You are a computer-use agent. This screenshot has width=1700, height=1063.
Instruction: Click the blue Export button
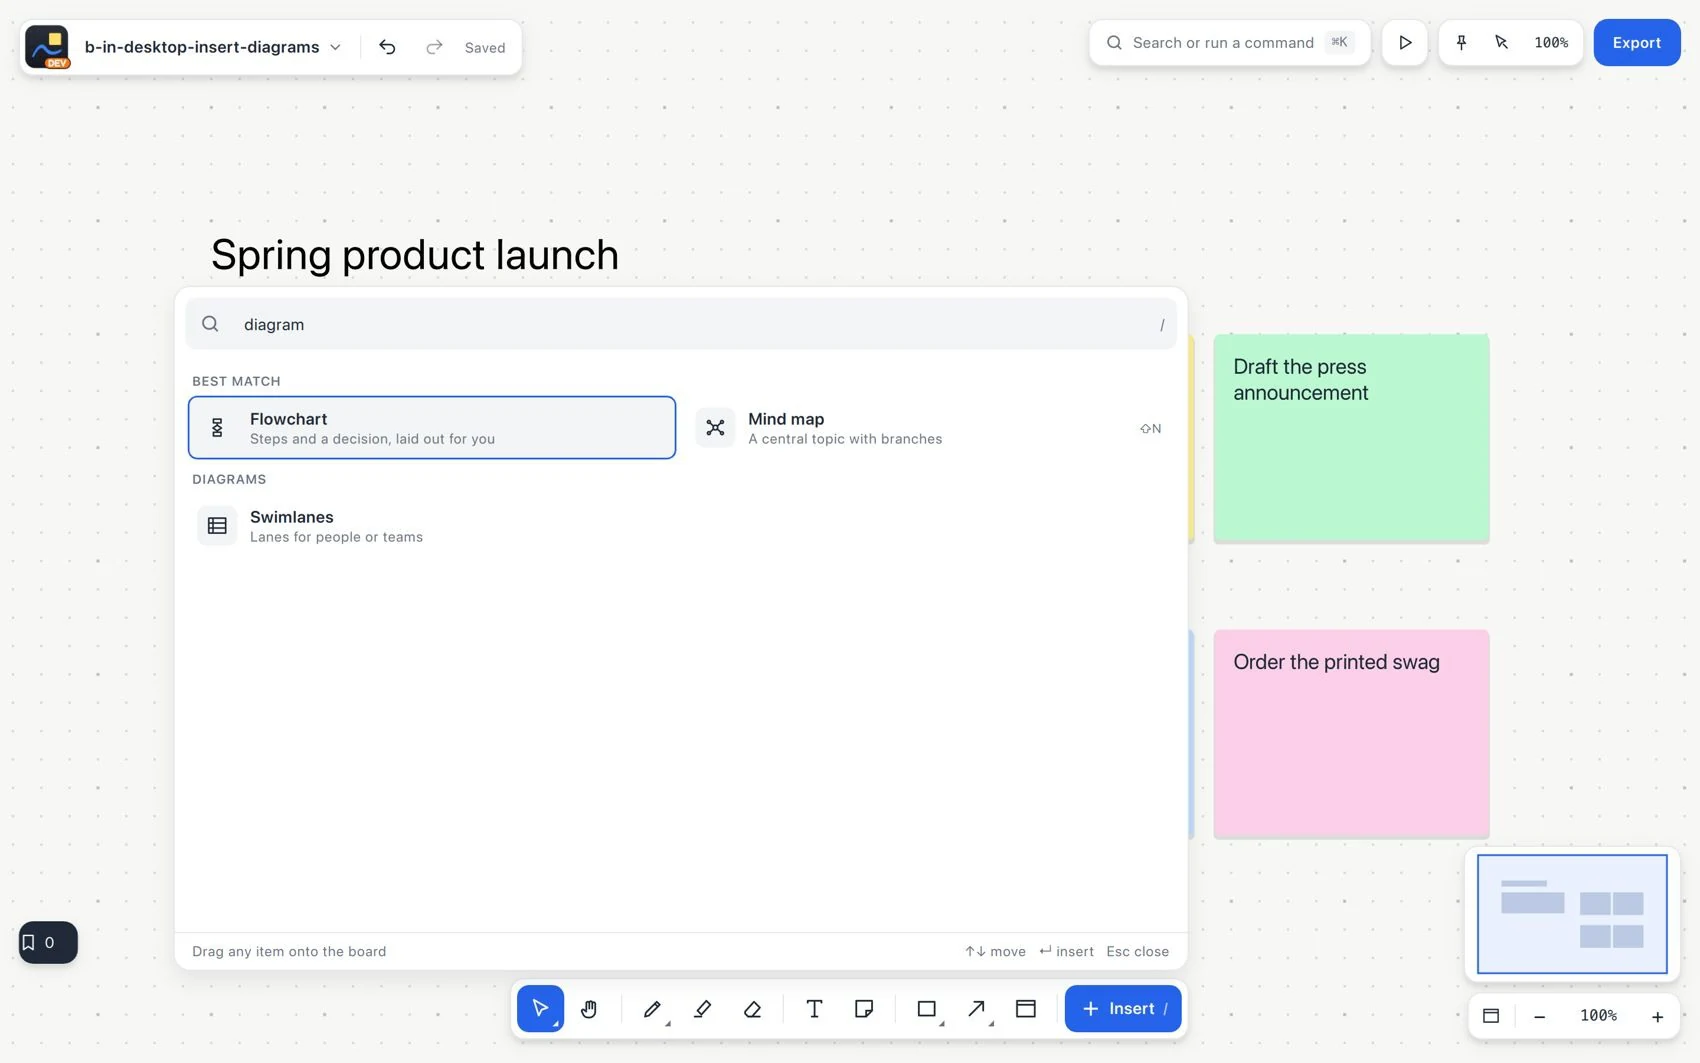[x=1637, y=42]
